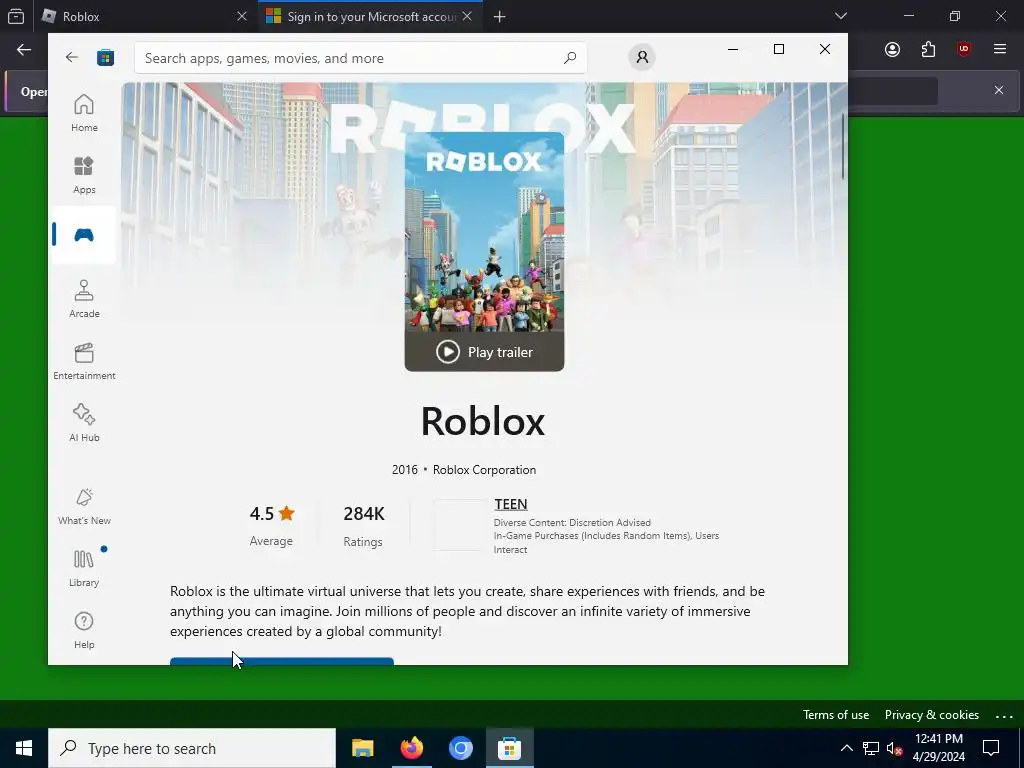The height and width of the screenshot is (768, 1024).
Task: Open the taskbar clock and date
Action: click(x=938, y=748)
